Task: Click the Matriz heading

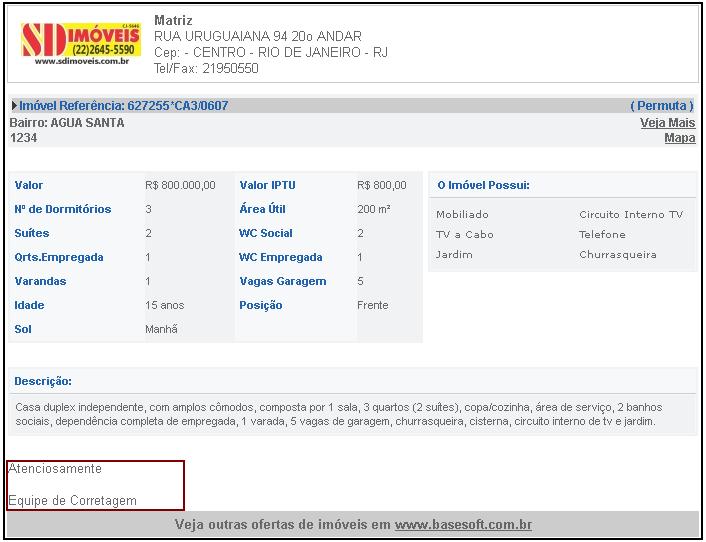Action: (x=173, y=21)
